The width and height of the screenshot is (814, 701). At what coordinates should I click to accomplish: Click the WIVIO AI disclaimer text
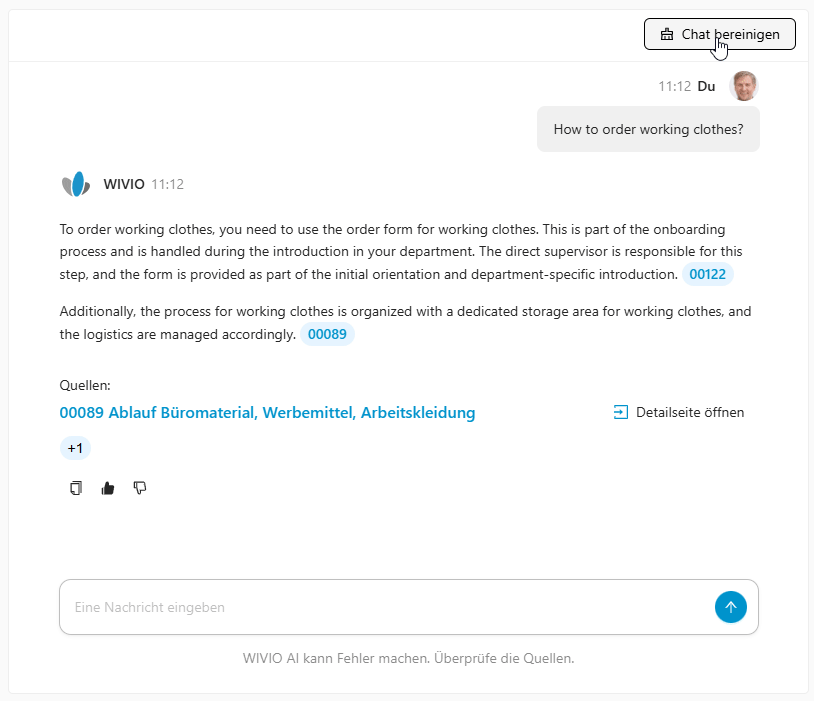[x=408, y=658]
